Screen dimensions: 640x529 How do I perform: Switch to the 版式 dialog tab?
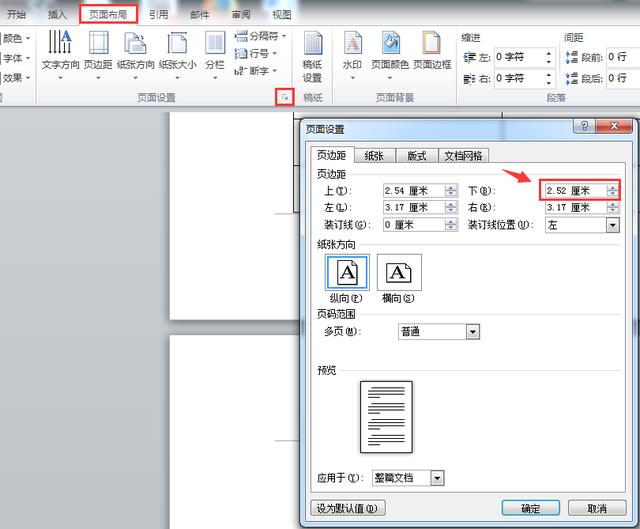(x=416, y=156)
